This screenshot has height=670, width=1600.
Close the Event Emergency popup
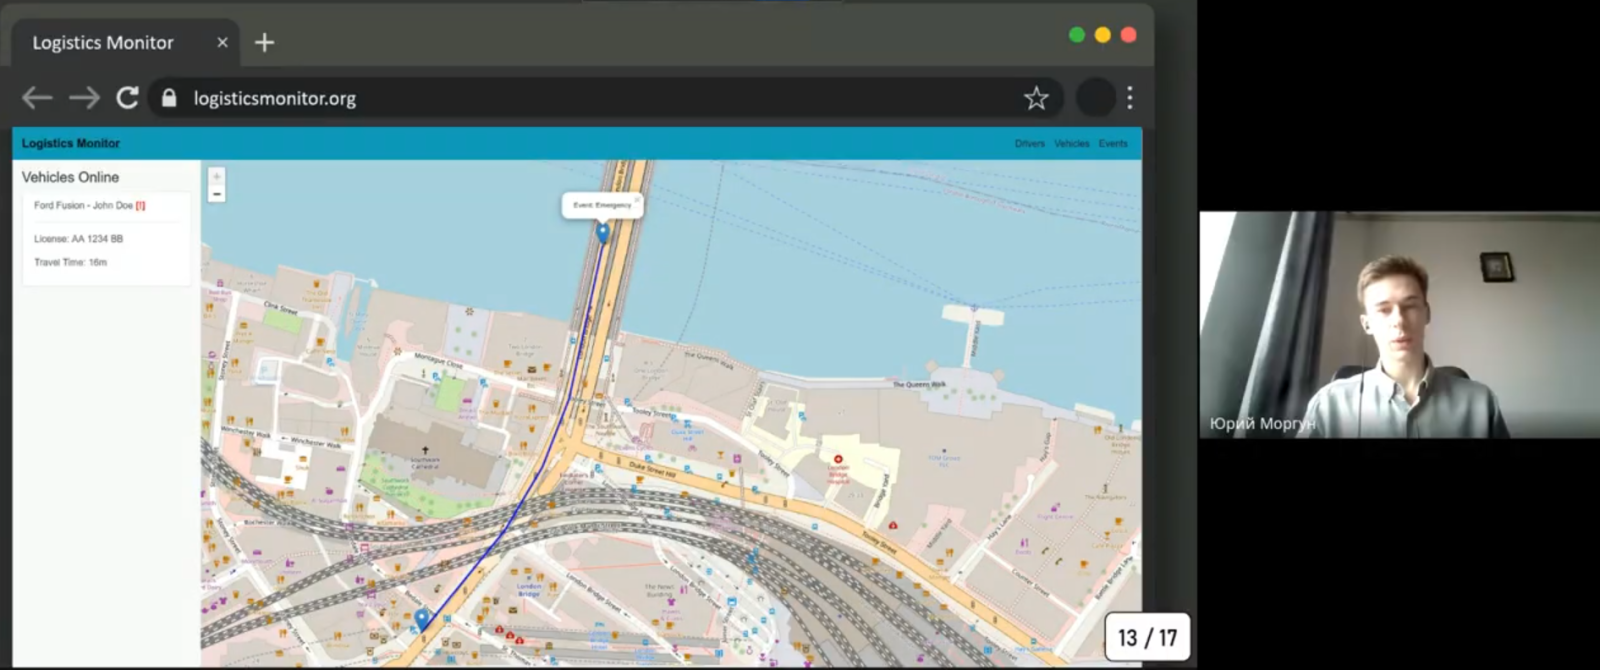pyautogui.click(x=637, y=199)
